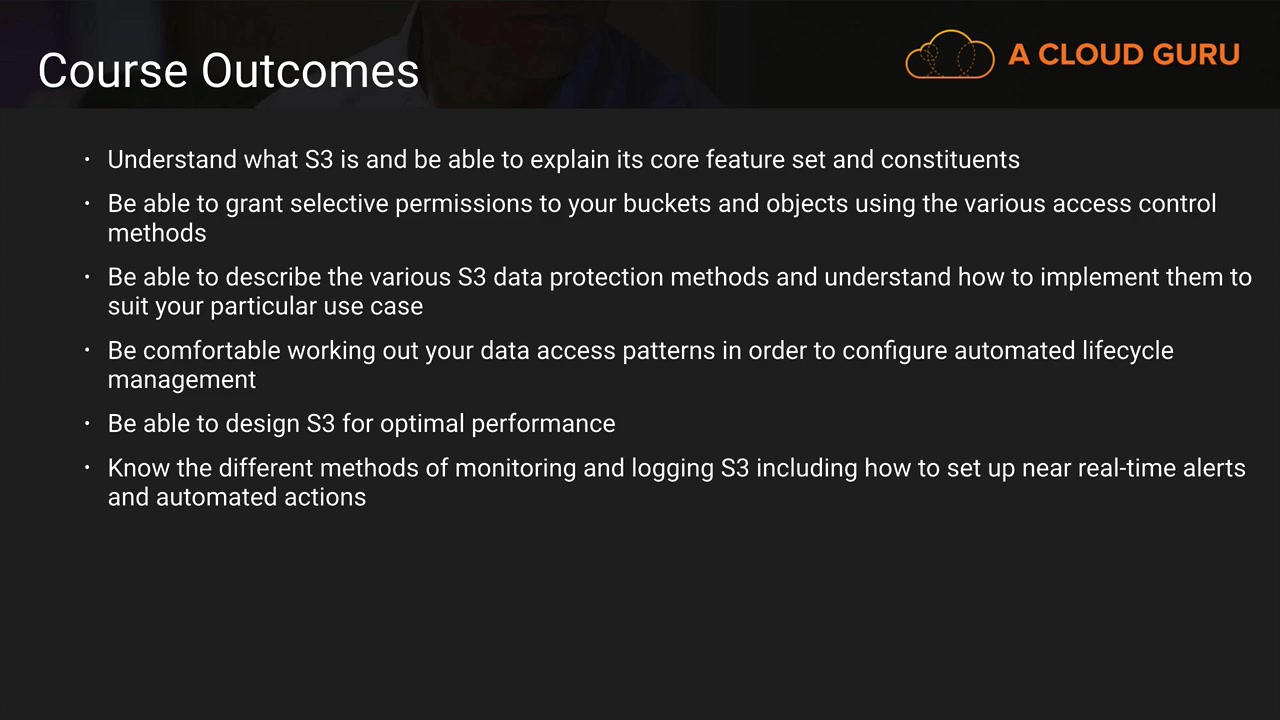Click the bullet dot before Know the different methods
The image size is (1280, 720).
[x=88, y=468]
